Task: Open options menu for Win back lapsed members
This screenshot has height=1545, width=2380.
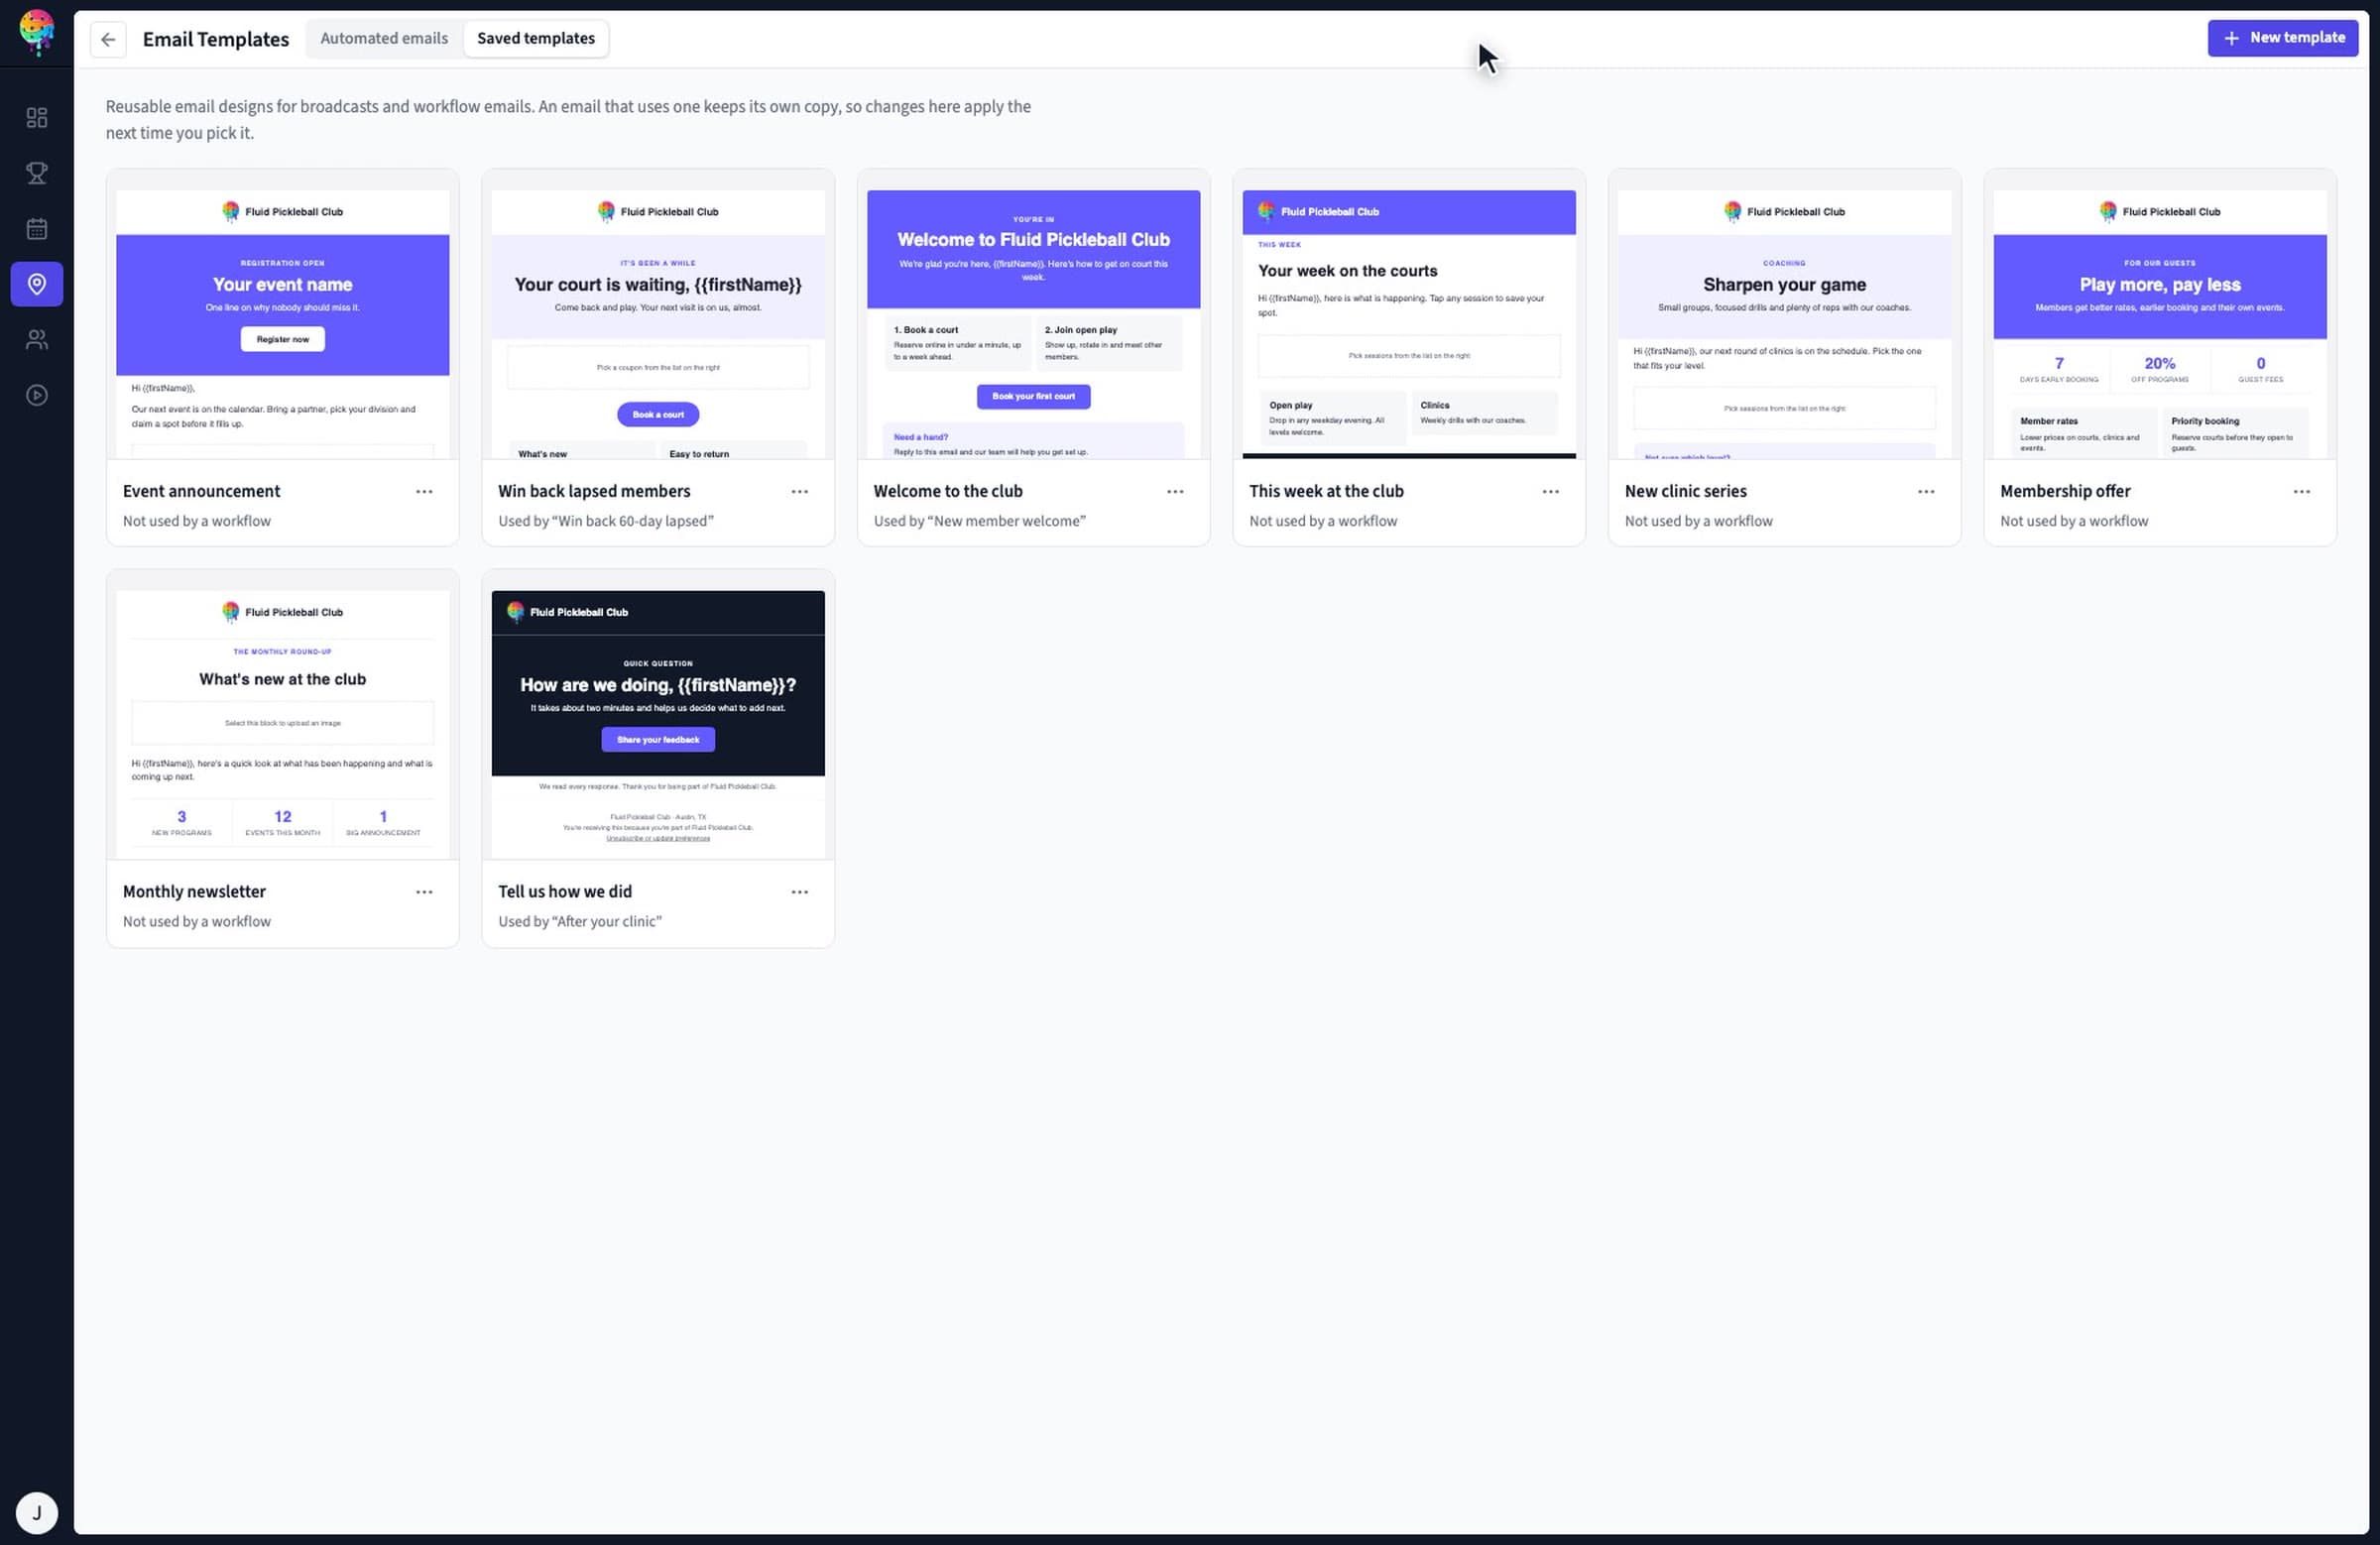Action: tap(799, 491)
